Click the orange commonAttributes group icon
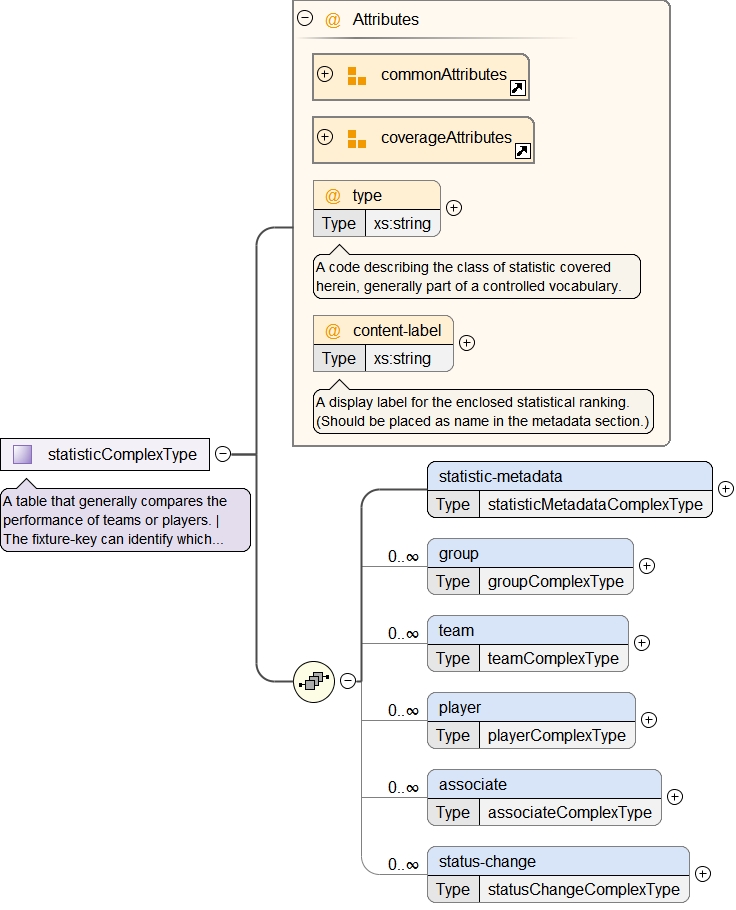The height and width of the screenshot is (910, 736). 356,76
